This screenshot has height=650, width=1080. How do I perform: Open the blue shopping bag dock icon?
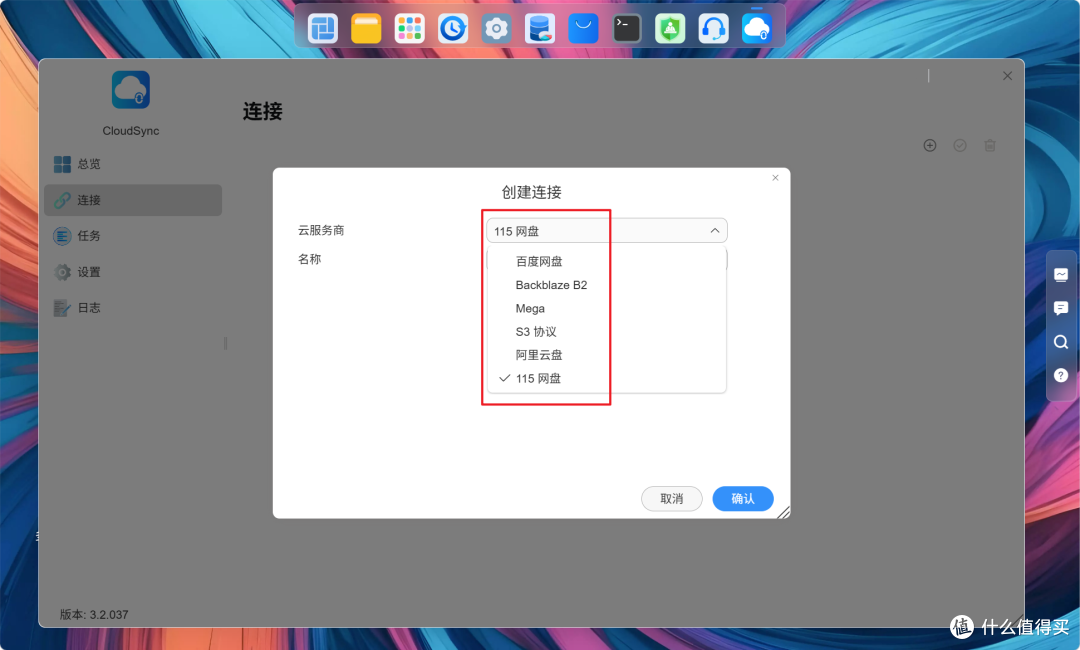583,29
